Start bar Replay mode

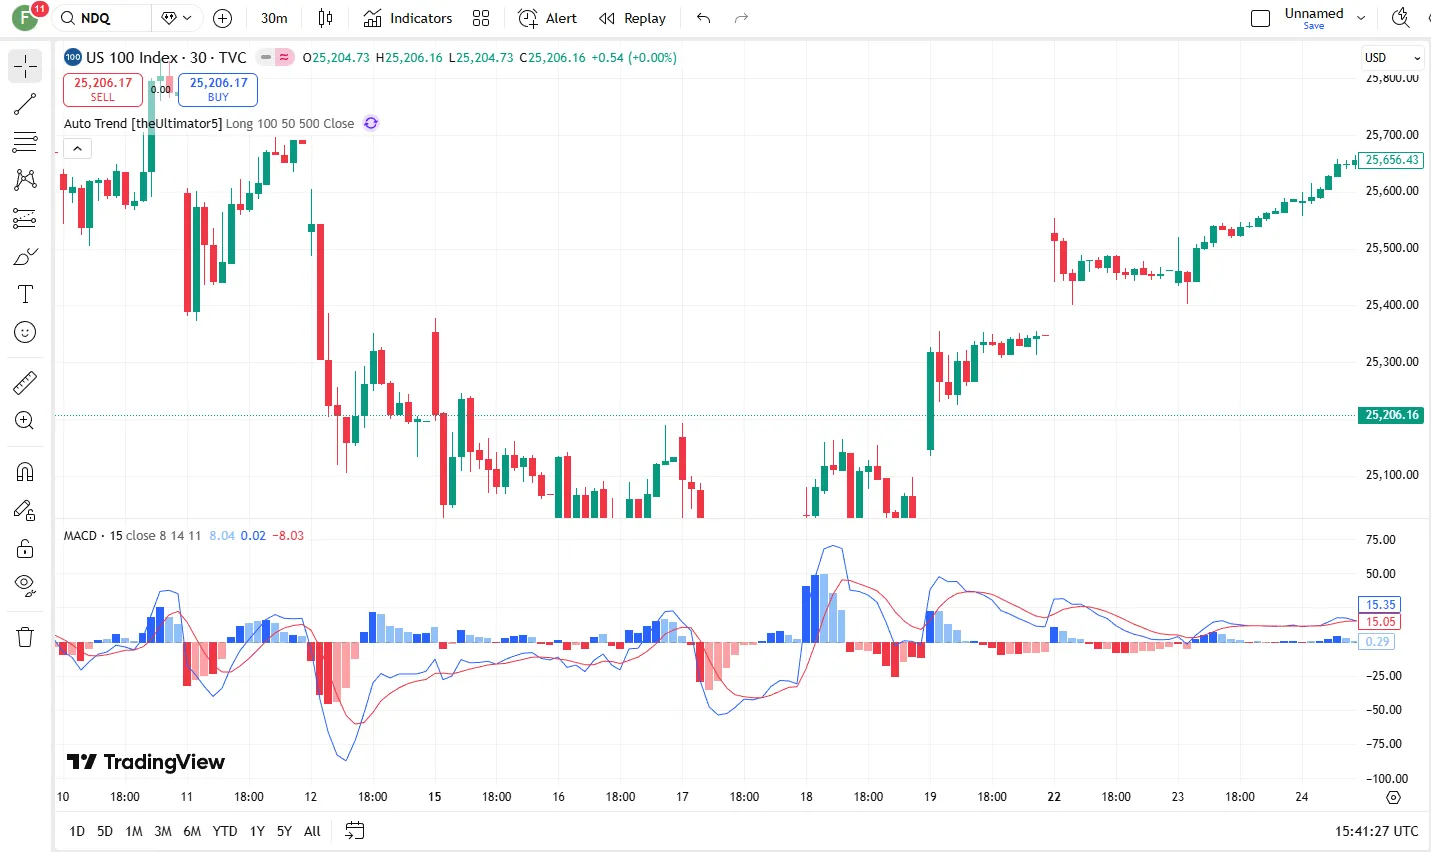coord(632,18)
